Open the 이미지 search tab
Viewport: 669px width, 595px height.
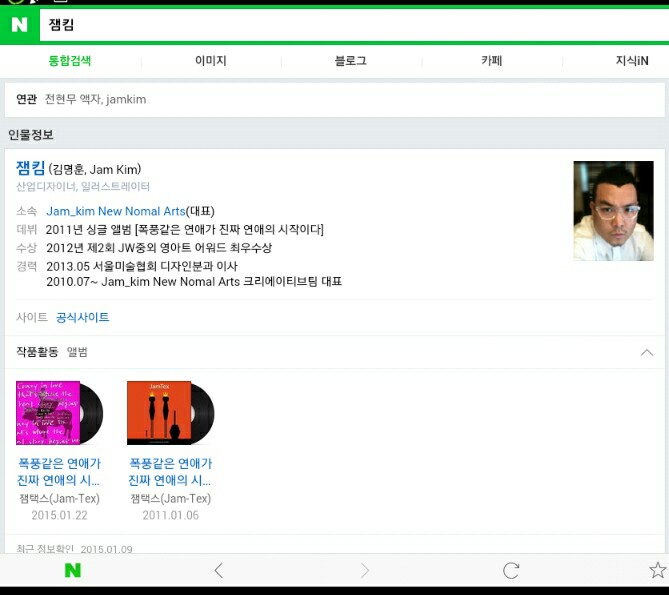coord(211,61)
